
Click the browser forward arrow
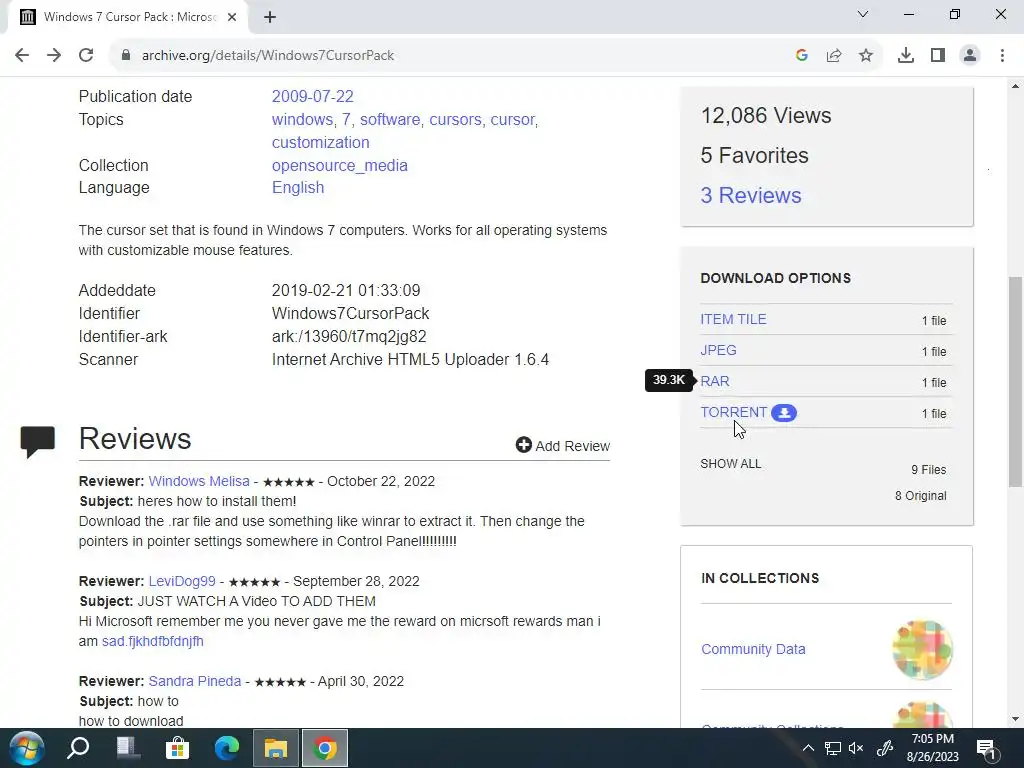pos(54,56)
